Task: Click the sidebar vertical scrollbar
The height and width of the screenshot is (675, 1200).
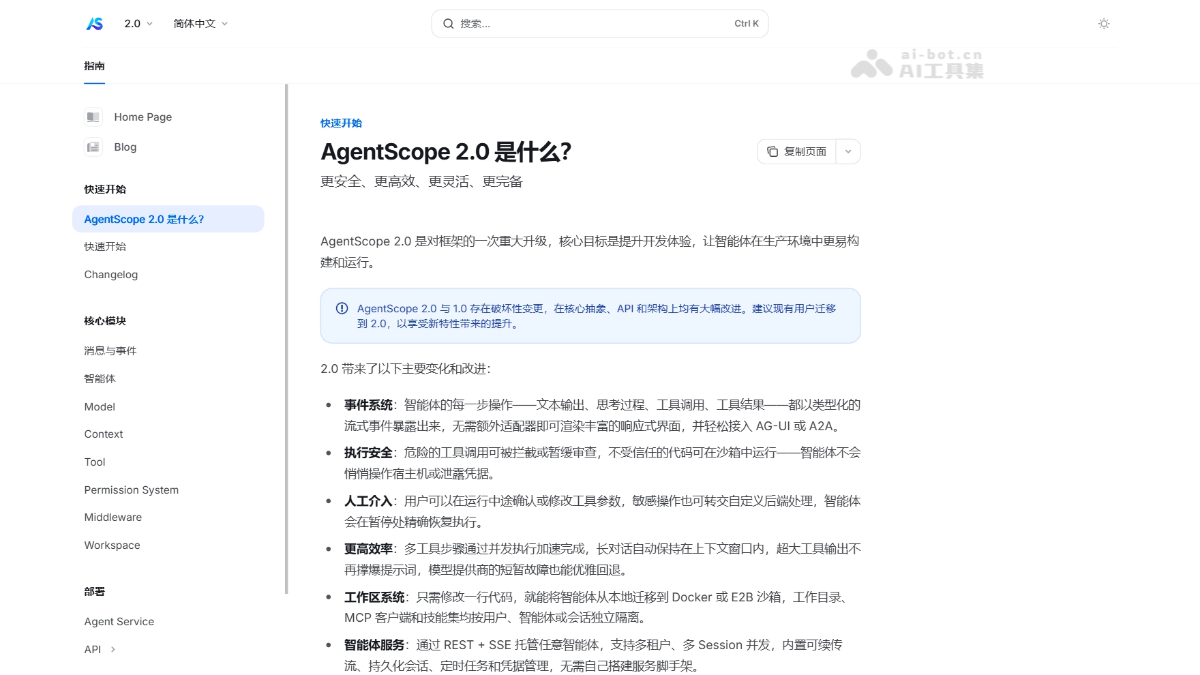Action: [x=287, y=340]
